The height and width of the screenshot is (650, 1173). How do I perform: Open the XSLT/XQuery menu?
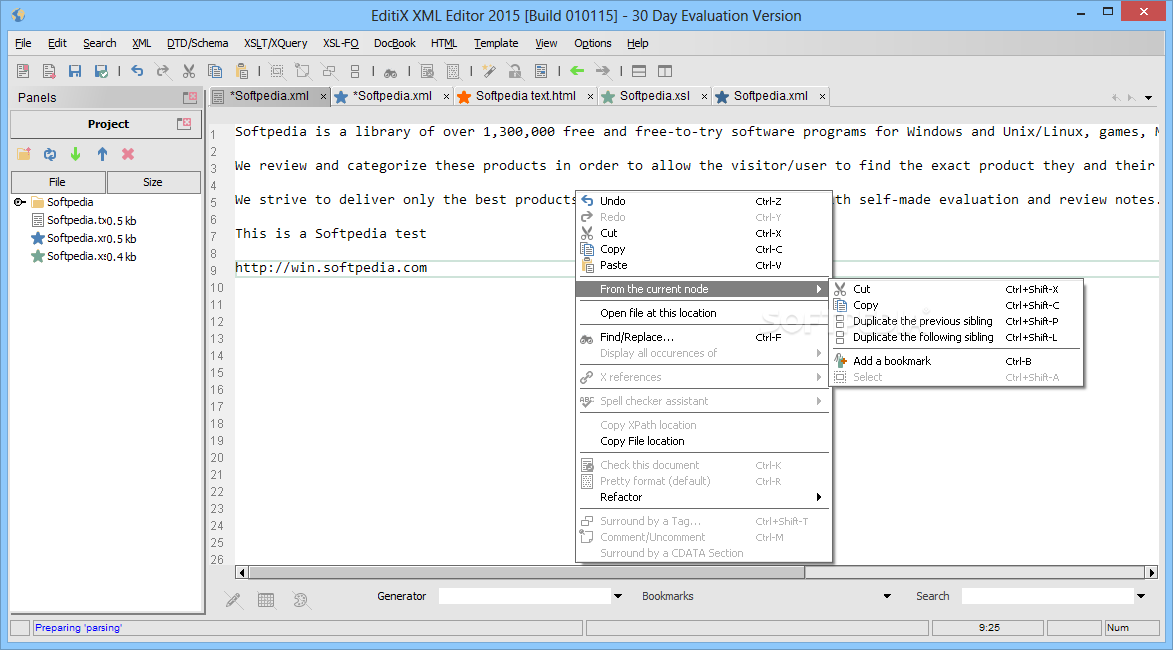(x=275, y=43)
